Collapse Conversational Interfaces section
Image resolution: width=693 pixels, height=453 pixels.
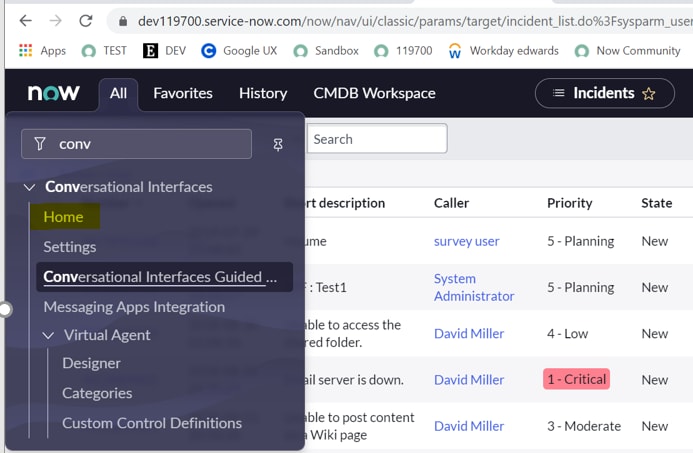[x=29, y=187]
